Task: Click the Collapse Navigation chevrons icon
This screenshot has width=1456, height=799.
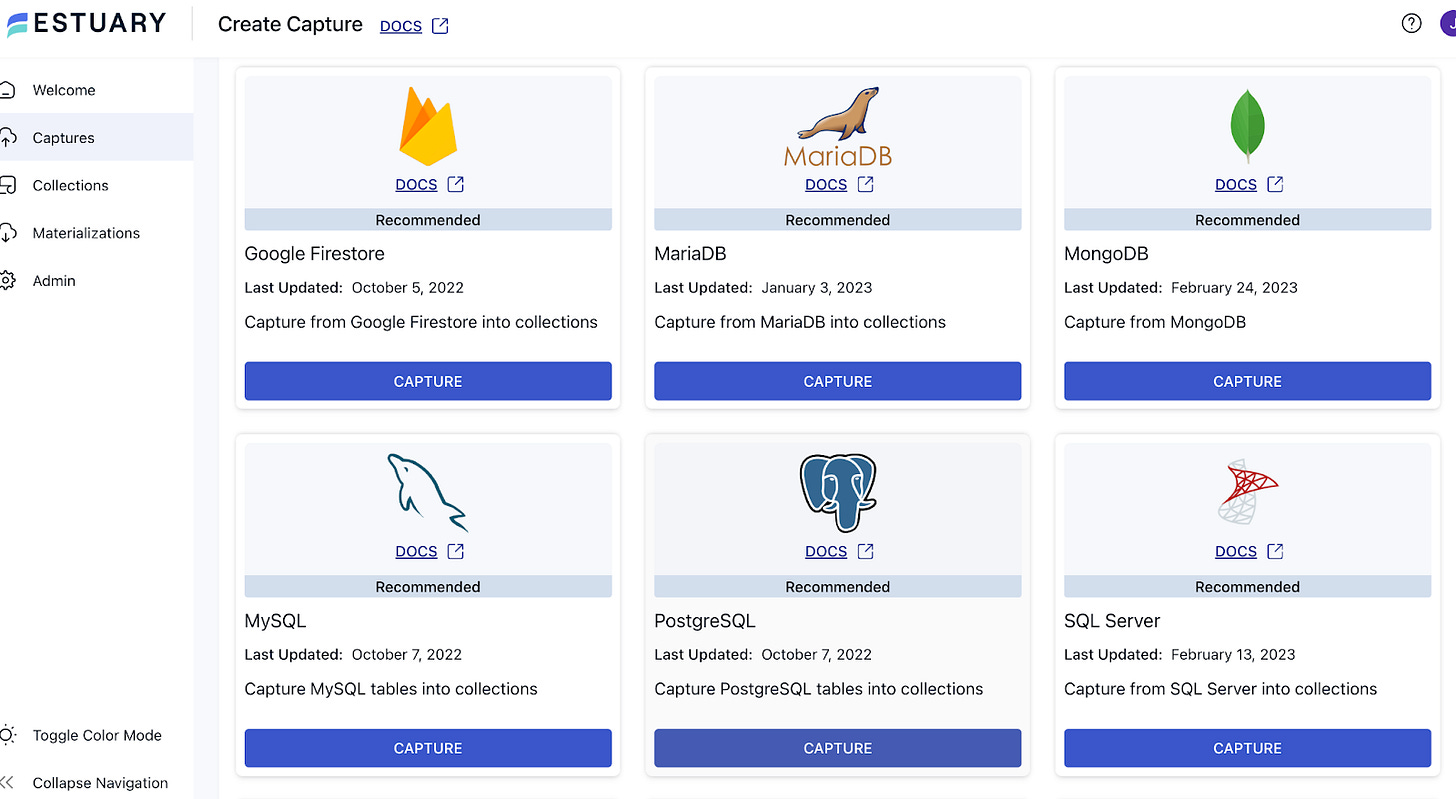Action: point(7,783)
